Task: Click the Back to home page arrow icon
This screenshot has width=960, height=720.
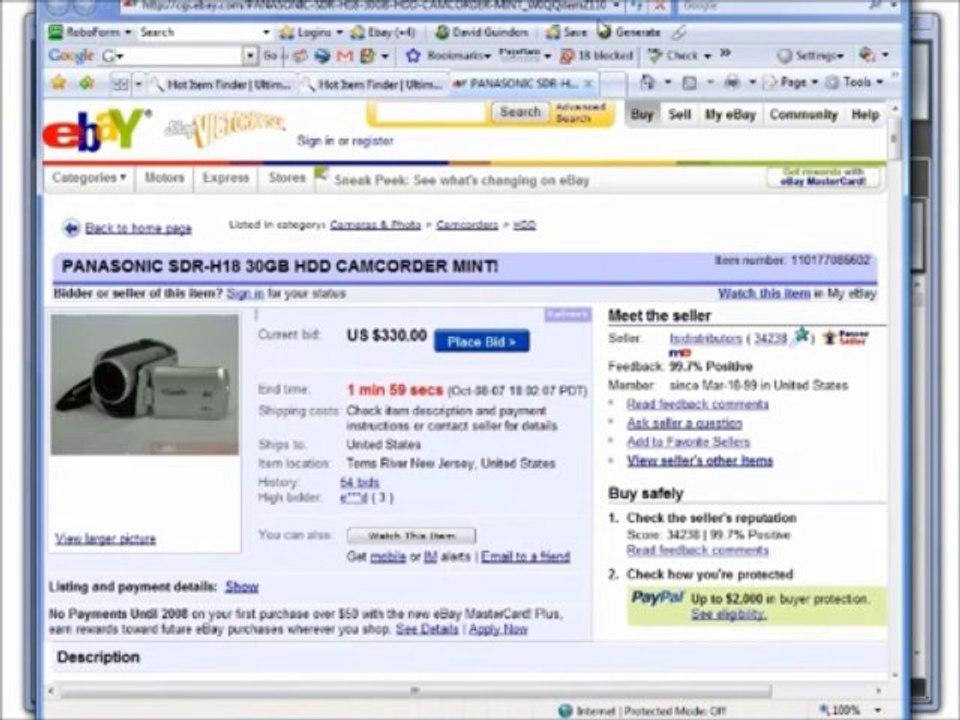Action: click(x=71, y=228)
